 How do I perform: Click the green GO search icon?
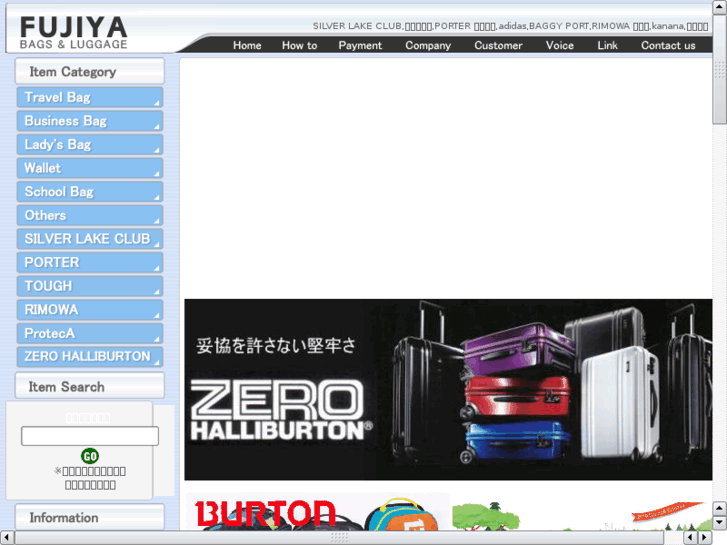(90, 456)
